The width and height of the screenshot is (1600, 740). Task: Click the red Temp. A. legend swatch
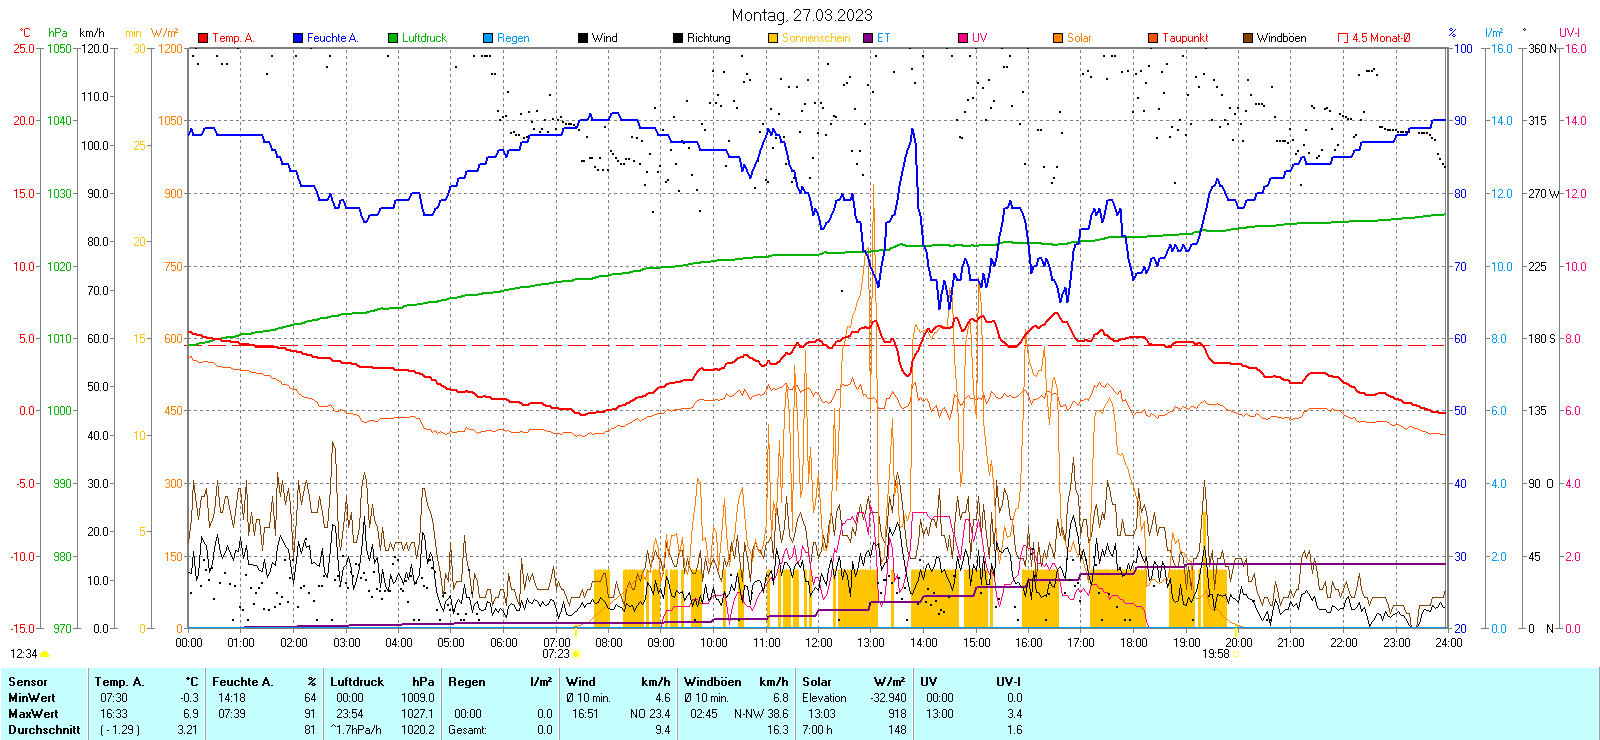click(x=203, y=38)
